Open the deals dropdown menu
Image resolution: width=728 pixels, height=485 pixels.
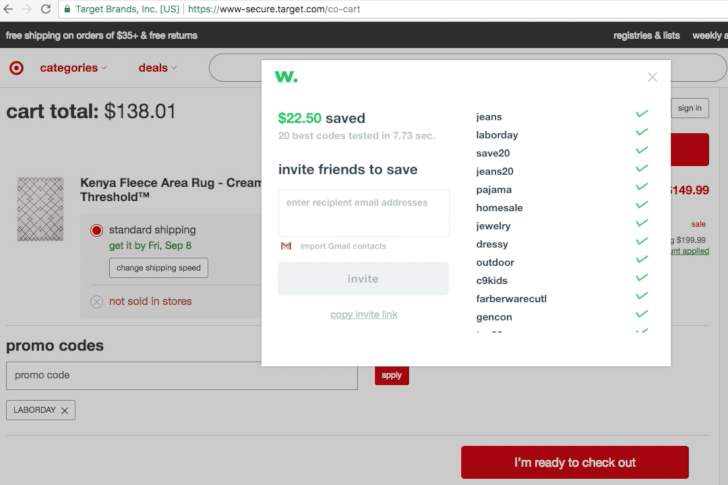pos(157,68)
